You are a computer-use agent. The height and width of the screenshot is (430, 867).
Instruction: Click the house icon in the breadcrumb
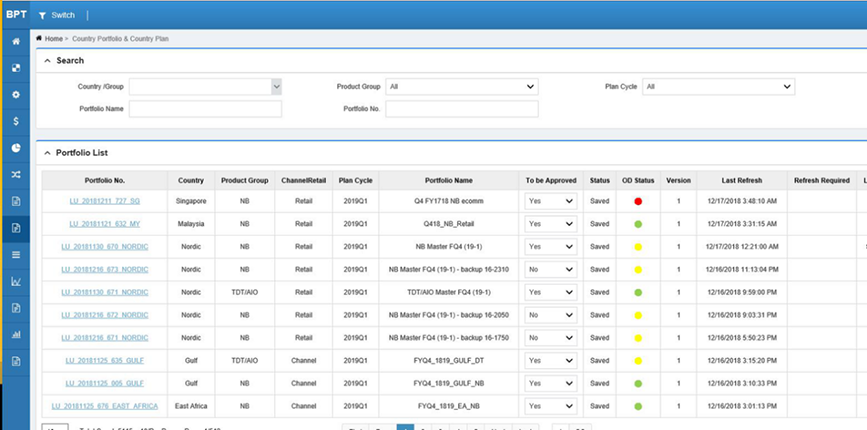click(39, 39)
